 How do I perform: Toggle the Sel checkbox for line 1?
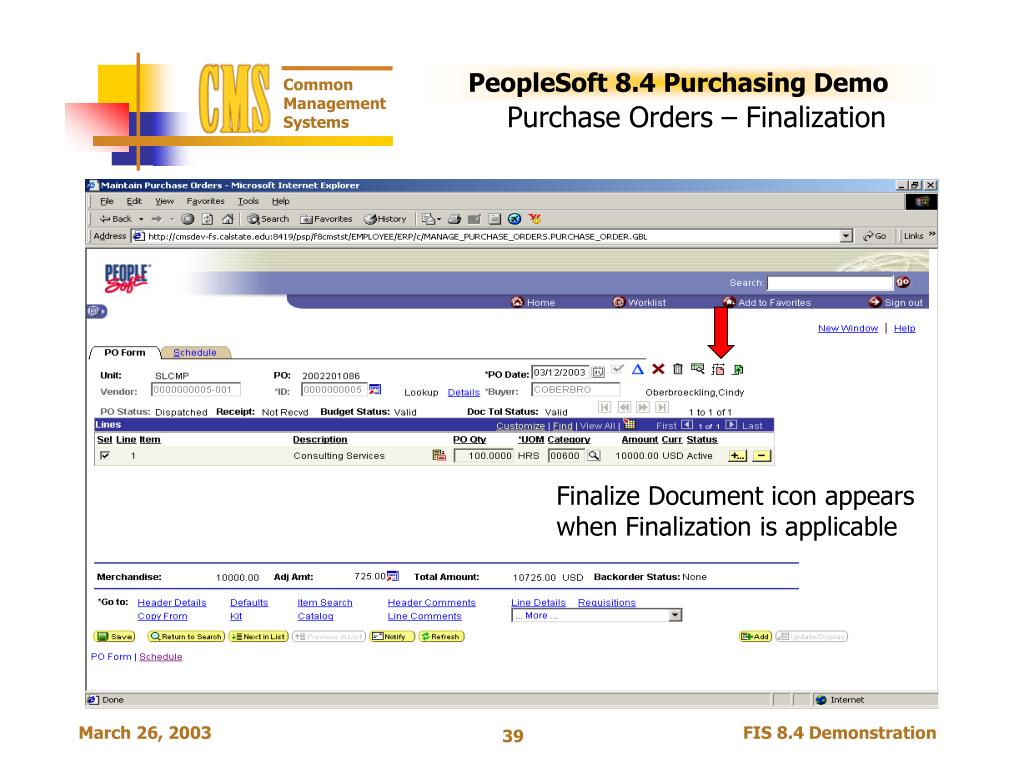point(104,455)
